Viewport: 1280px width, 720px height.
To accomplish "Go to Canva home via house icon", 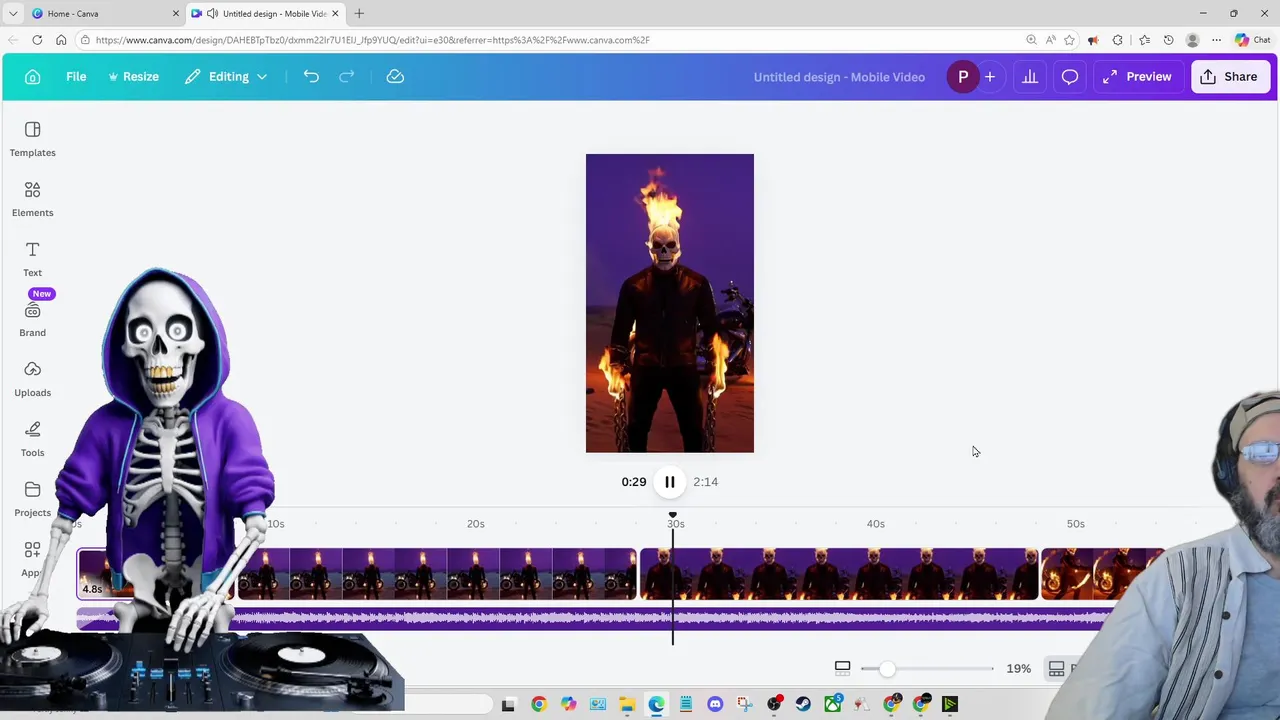I will click(x=32, y=77).
